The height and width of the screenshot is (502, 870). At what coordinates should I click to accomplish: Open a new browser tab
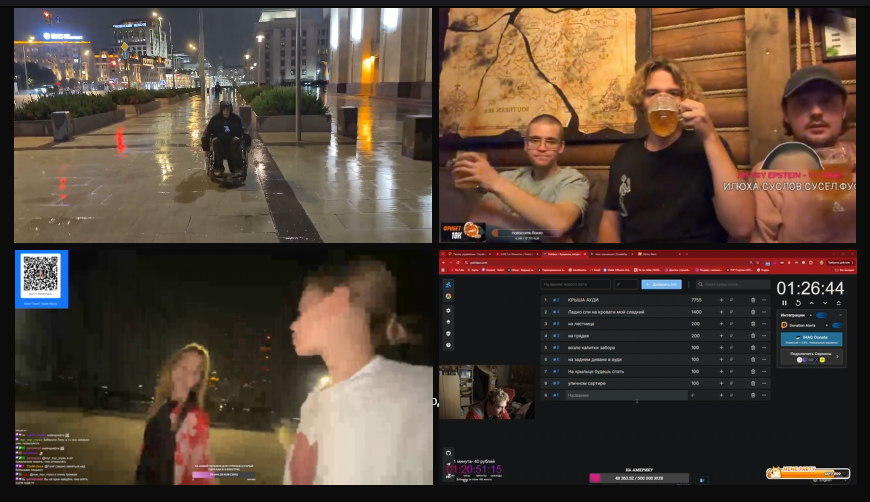coord(687,254)
